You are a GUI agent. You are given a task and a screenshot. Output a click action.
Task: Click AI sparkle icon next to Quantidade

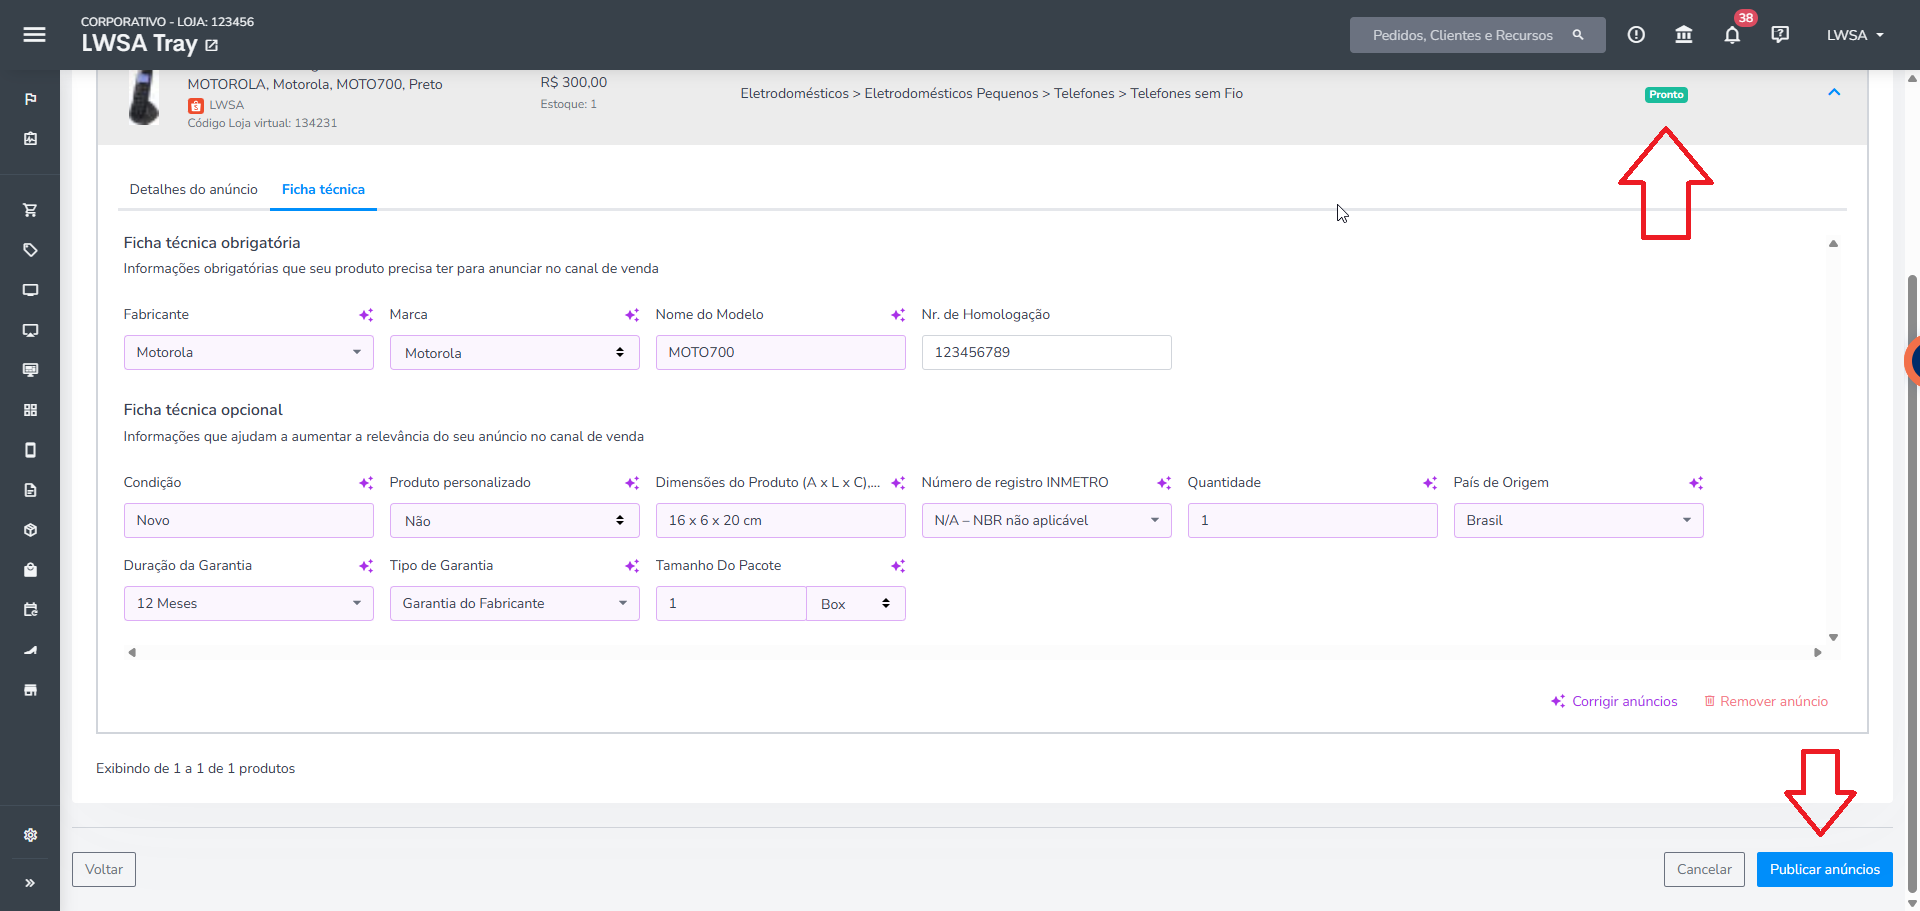point(1430,483)
